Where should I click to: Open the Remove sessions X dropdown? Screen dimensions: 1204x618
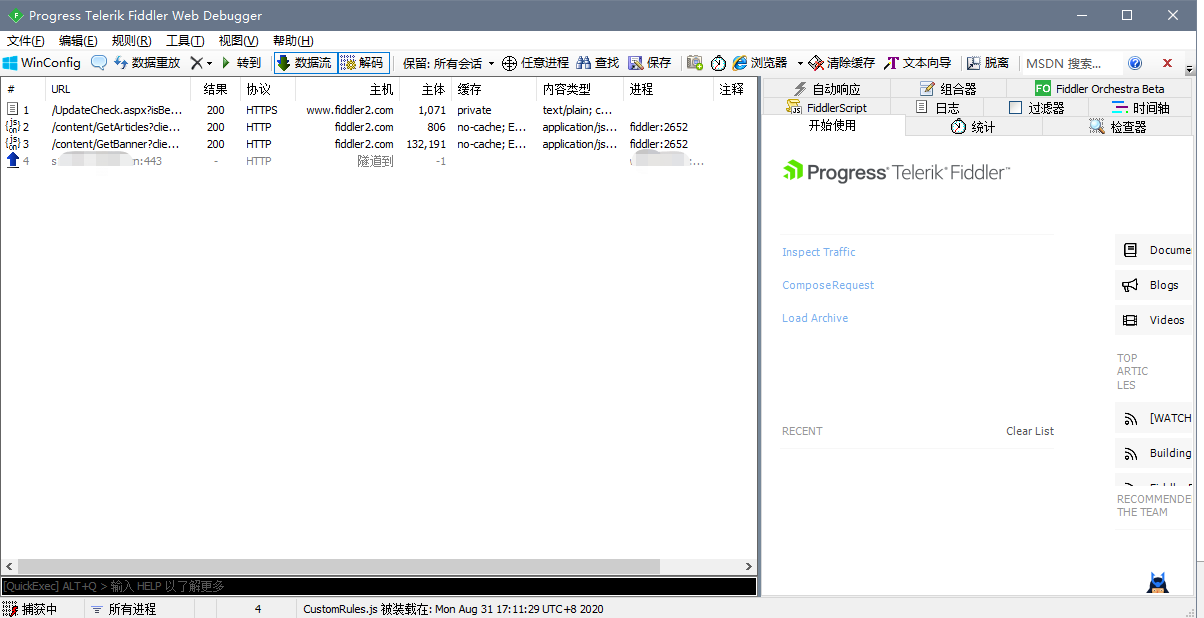pyautogui.click(x=201, y=63)
